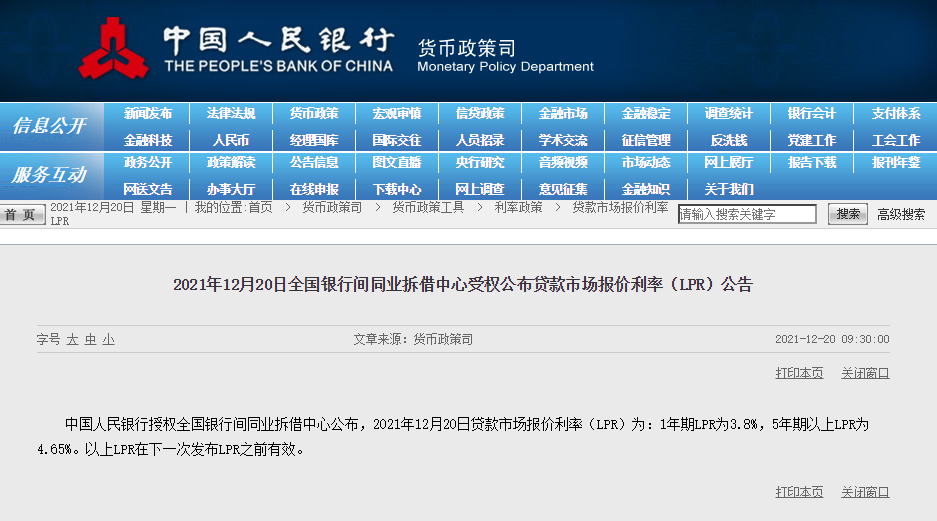Open 人员招录 menu item
This screenshot has height=521, width=937.
[480, 140]
